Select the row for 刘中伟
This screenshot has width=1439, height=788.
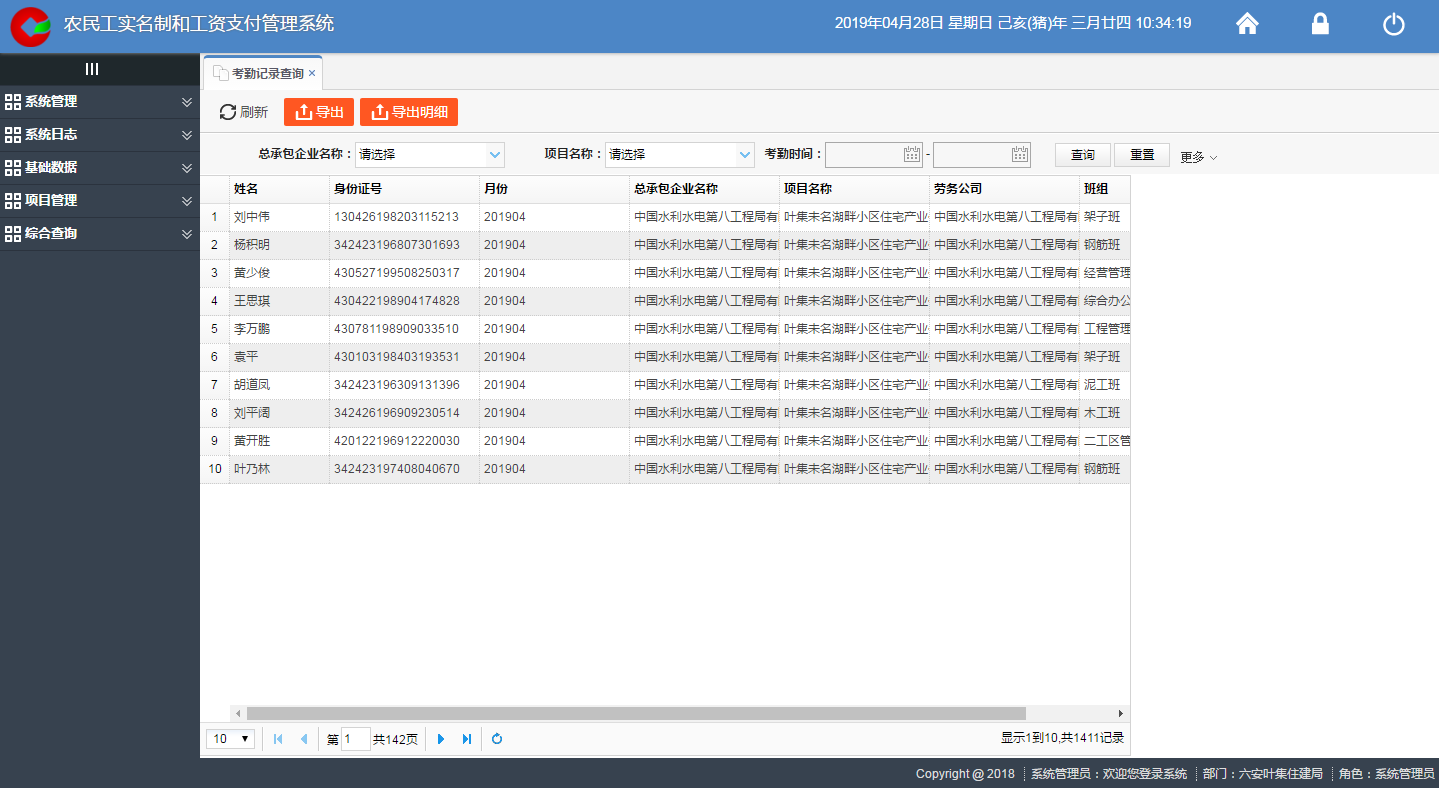(665, 217)
